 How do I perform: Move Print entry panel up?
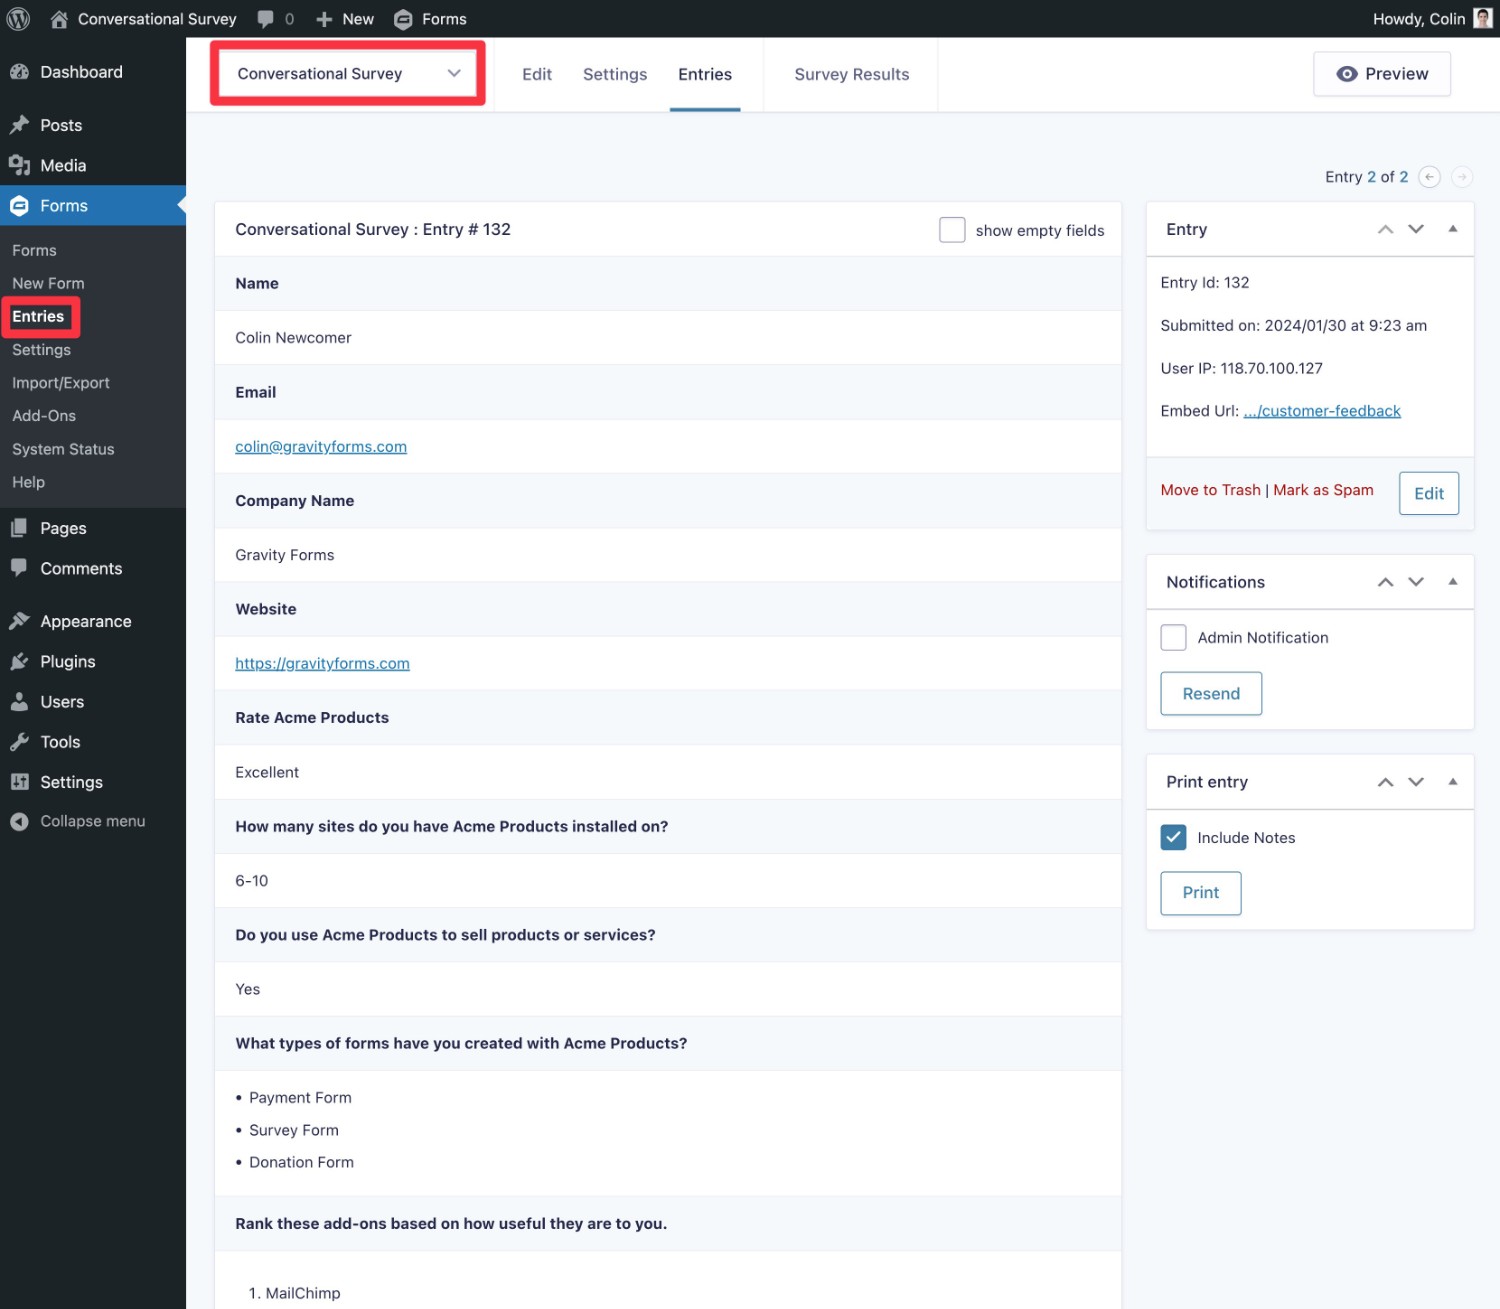point(1385,782)
